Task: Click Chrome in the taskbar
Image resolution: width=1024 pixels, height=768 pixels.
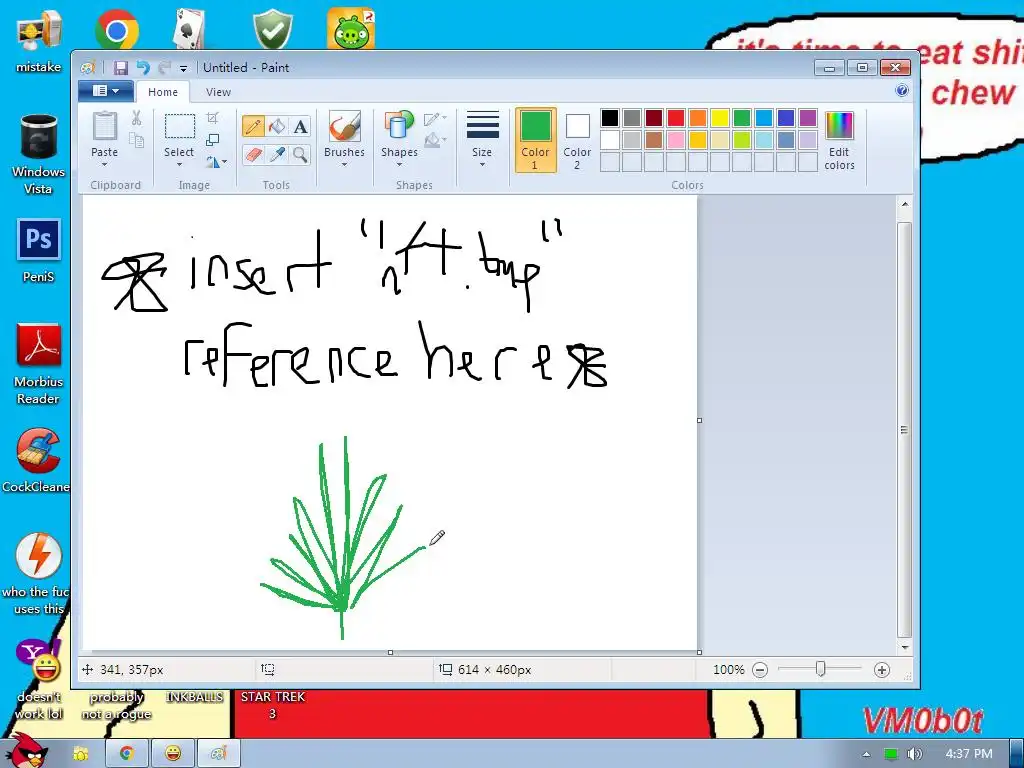Action: point(127,754)
